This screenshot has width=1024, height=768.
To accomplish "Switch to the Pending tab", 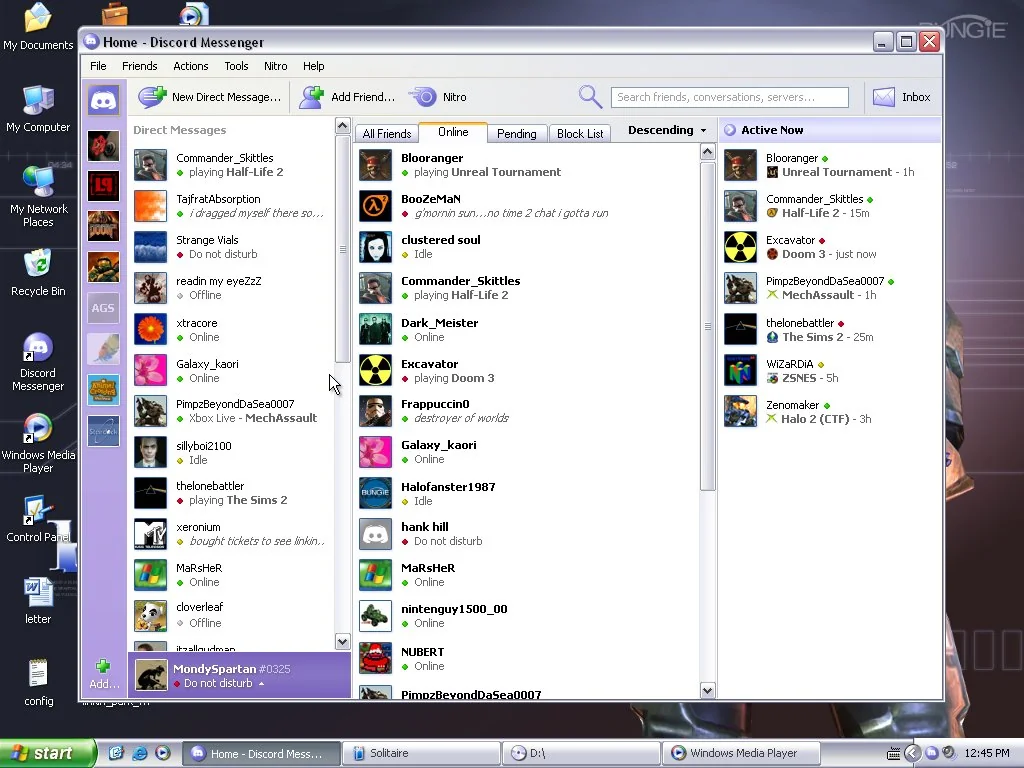I will (x=516, y=134).
